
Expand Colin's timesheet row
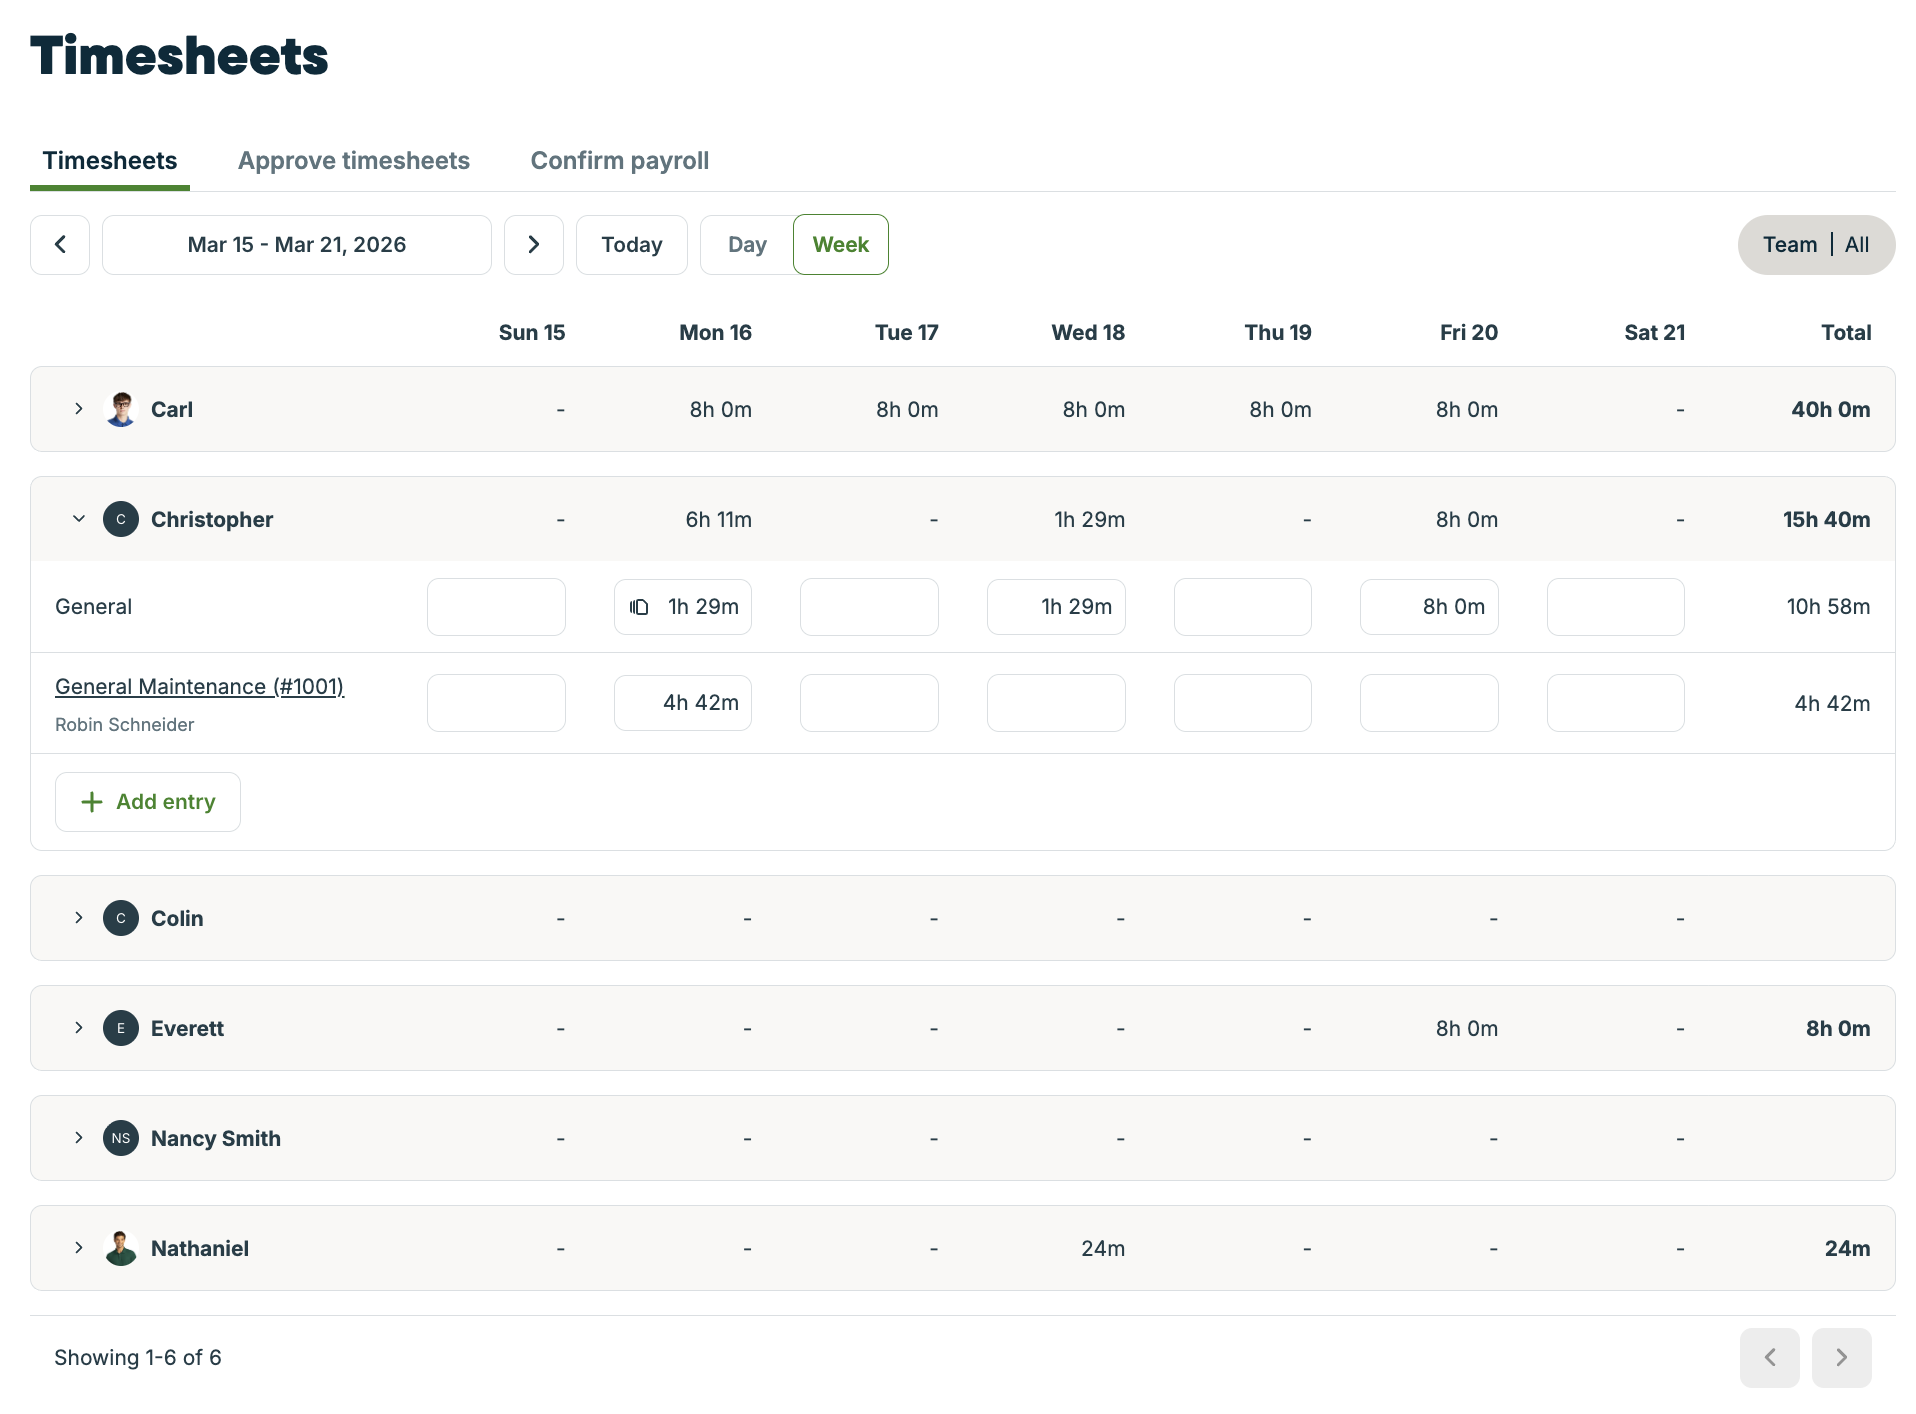[79, 918]
